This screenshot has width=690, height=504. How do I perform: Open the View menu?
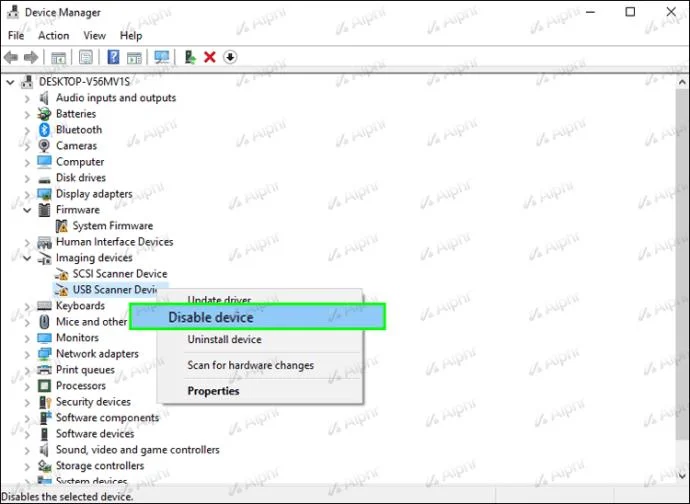click(x=95, y=36)
